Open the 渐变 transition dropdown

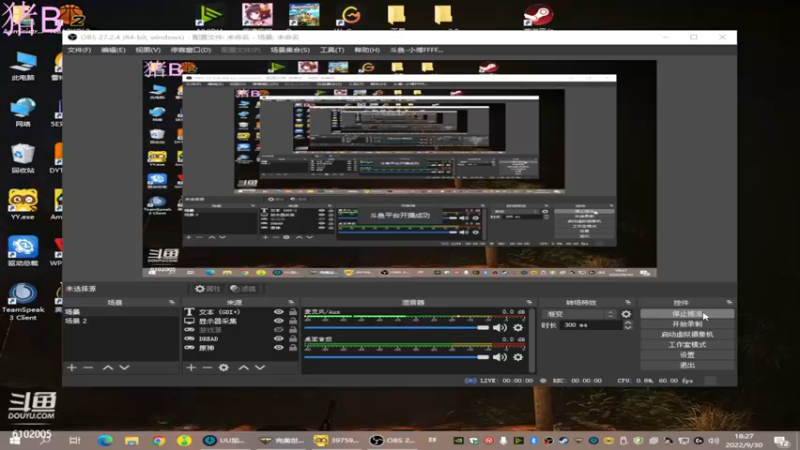[x=580, y=314]
